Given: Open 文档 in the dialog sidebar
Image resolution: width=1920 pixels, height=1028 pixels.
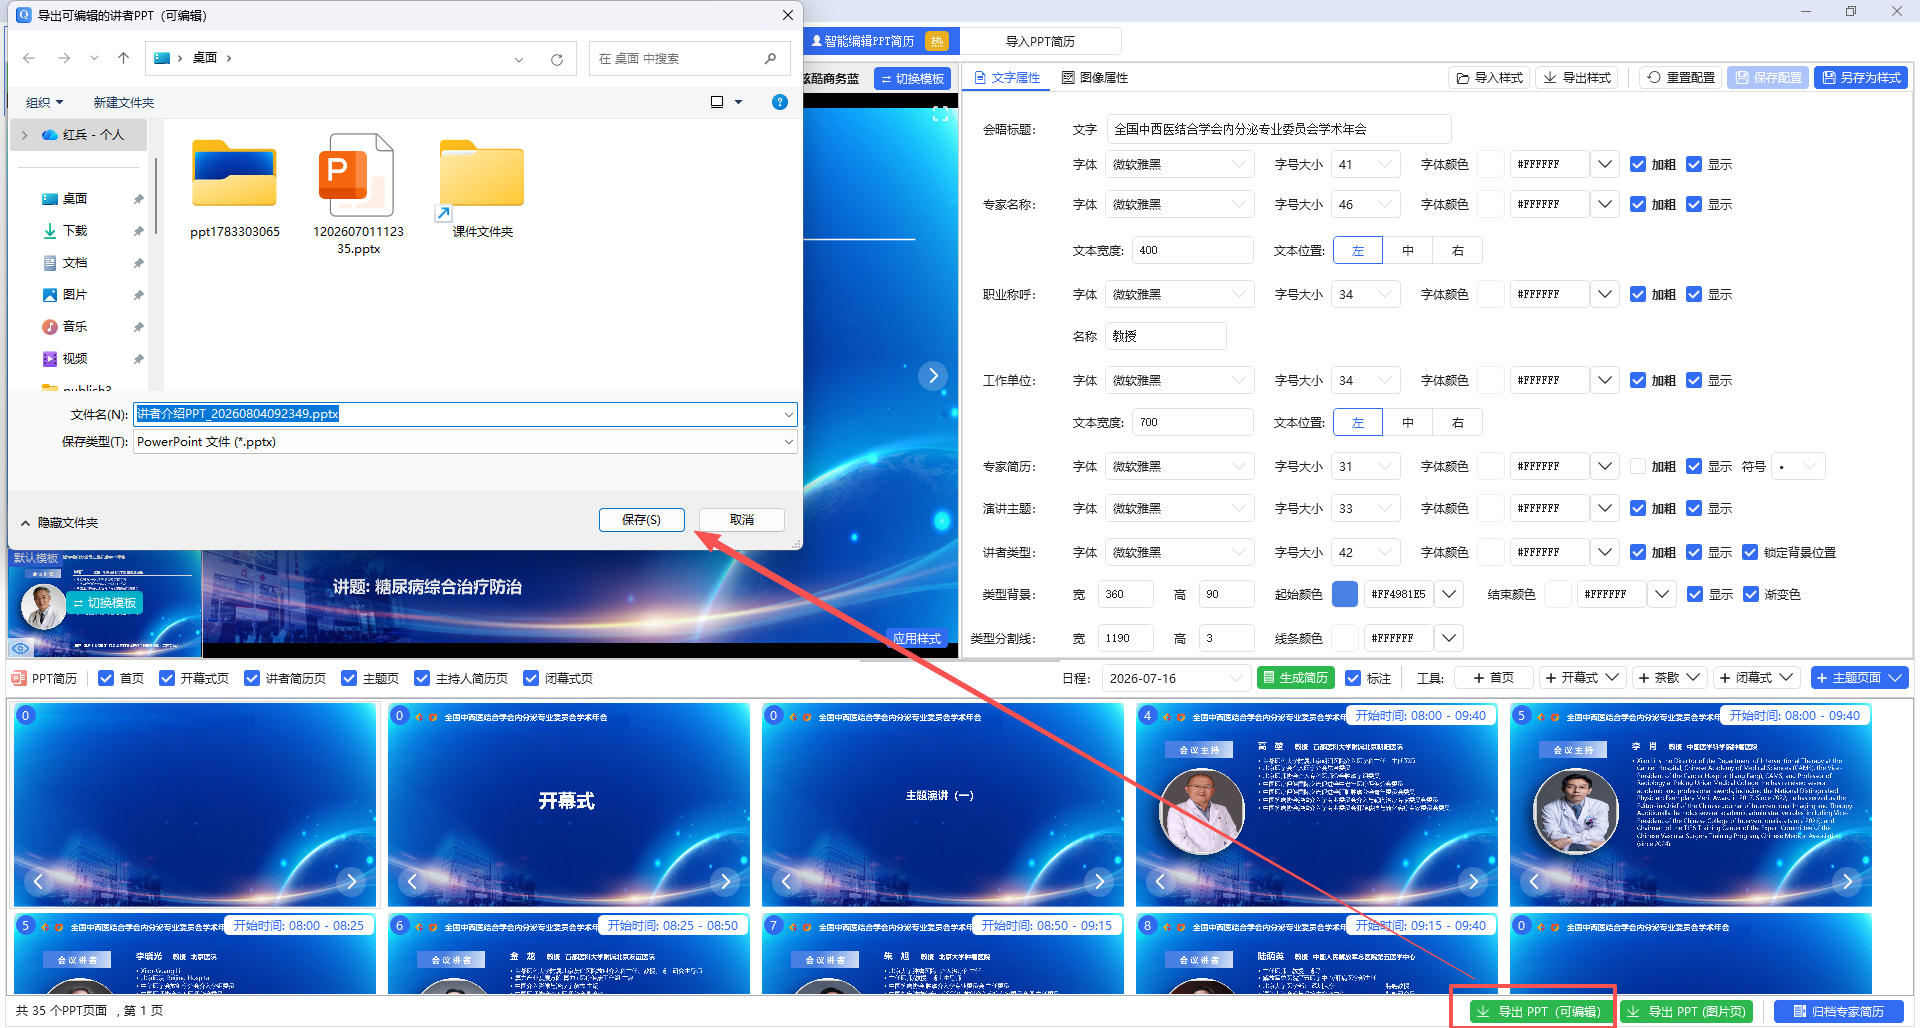Looking at the screenshot, I should 75,263.
